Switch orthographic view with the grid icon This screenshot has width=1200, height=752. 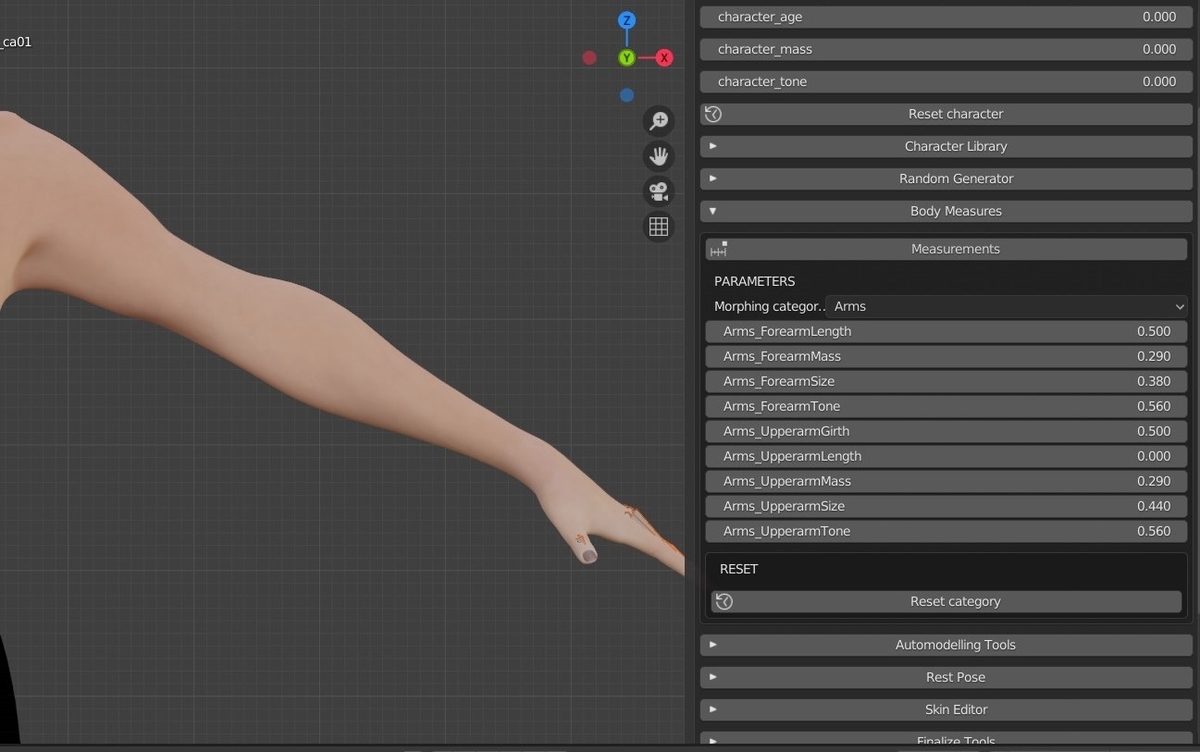658,226
